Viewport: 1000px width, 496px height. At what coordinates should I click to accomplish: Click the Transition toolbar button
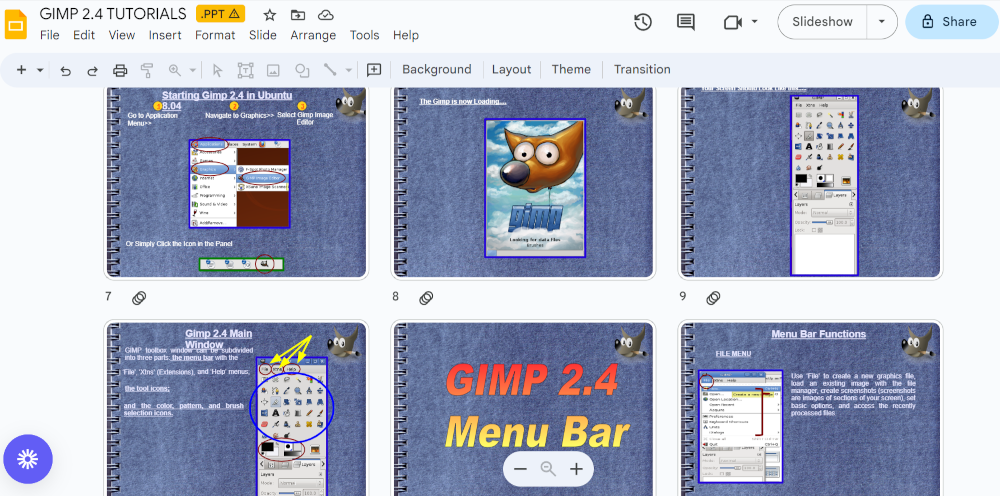tap(642, 69)
